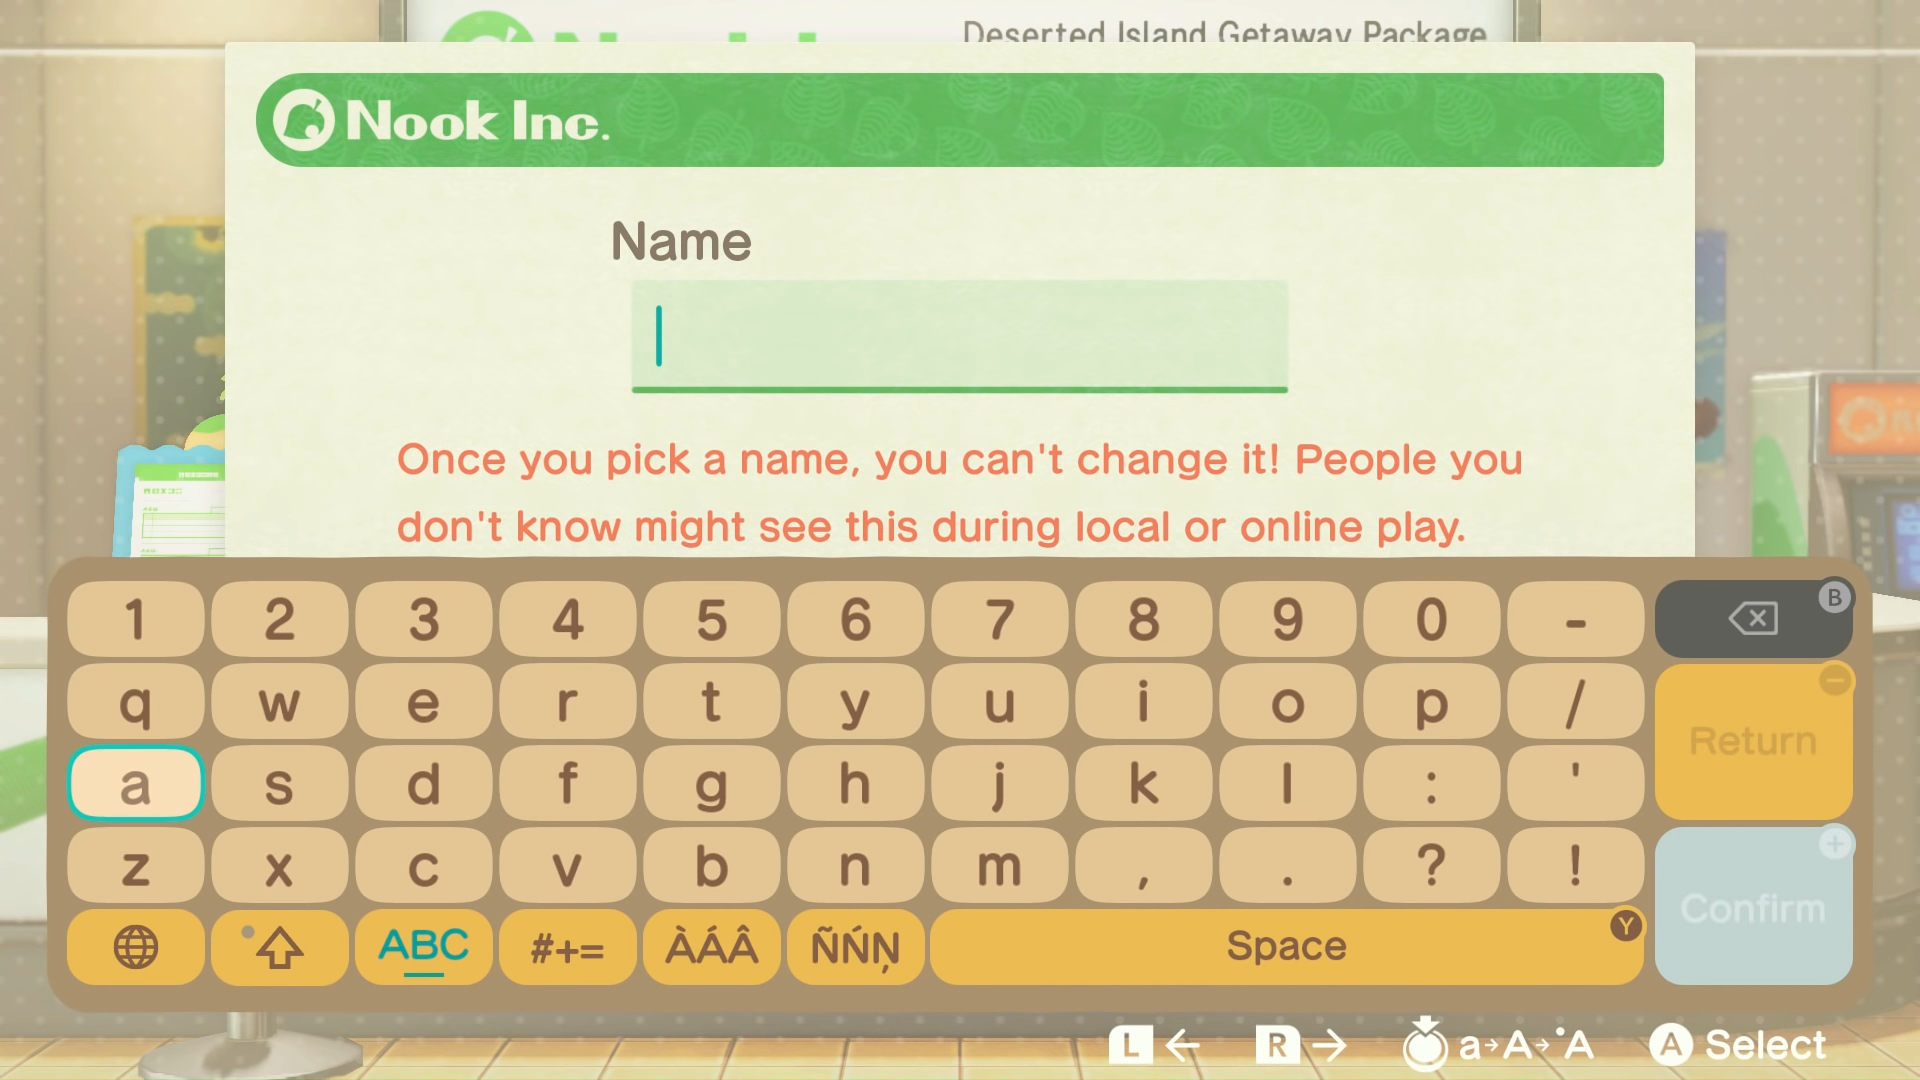Select the globe/language icon
Screen dimensions: 1920x1080
[x=135, y=945]
